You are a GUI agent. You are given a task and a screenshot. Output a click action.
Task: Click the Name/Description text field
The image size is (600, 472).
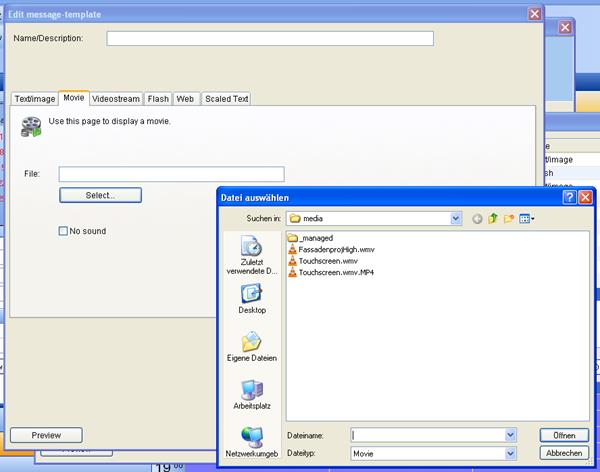[x=270, y=38]
